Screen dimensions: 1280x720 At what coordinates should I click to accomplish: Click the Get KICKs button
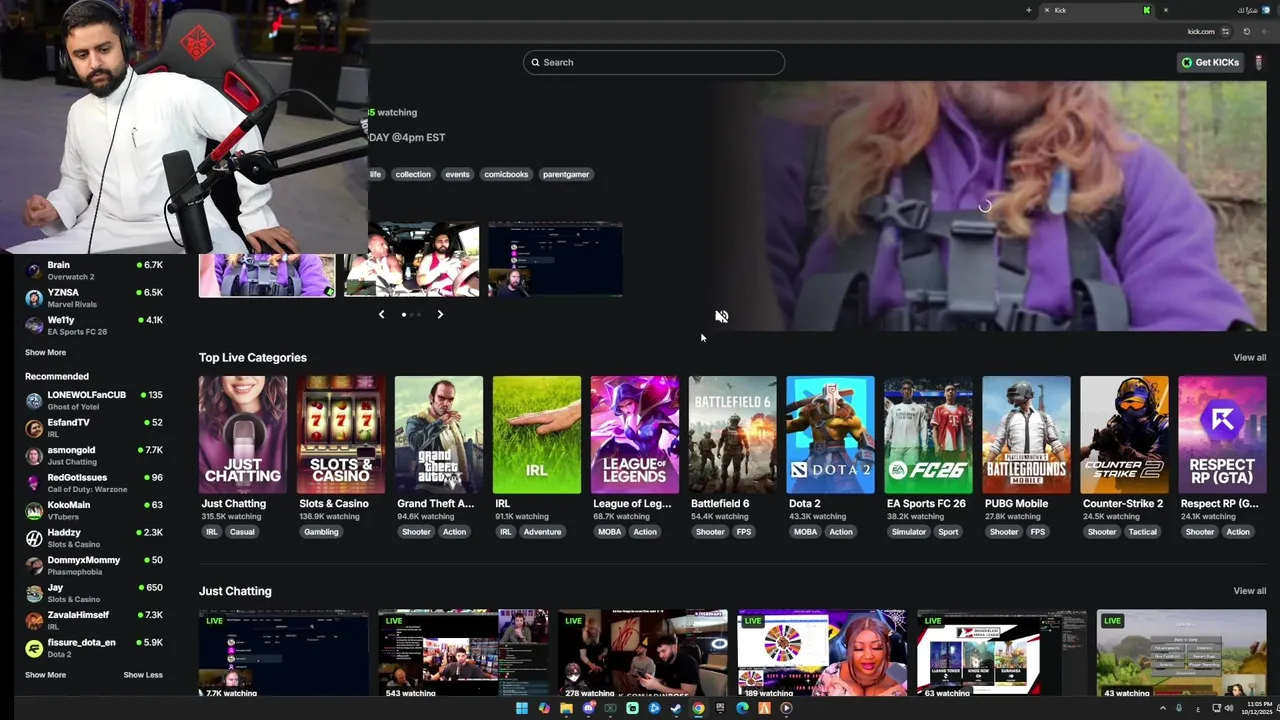pyautogui.click(x=1210, y=62)
